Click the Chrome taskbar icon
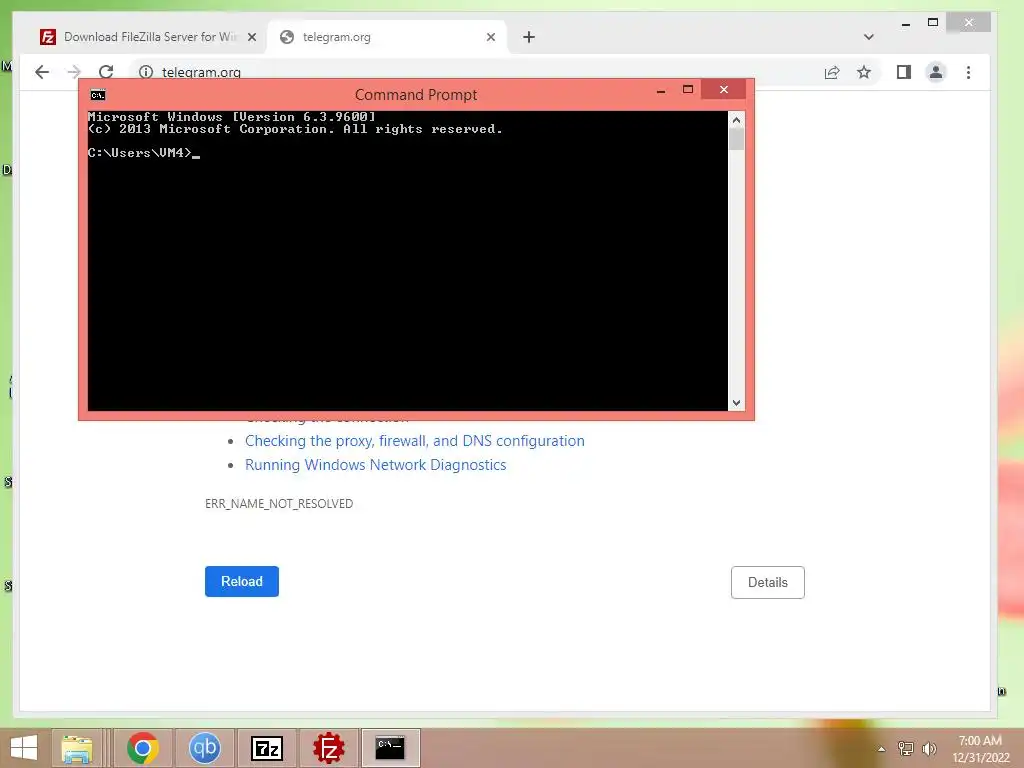Screen dimensions: 1024x768 (x=143, y=748)
